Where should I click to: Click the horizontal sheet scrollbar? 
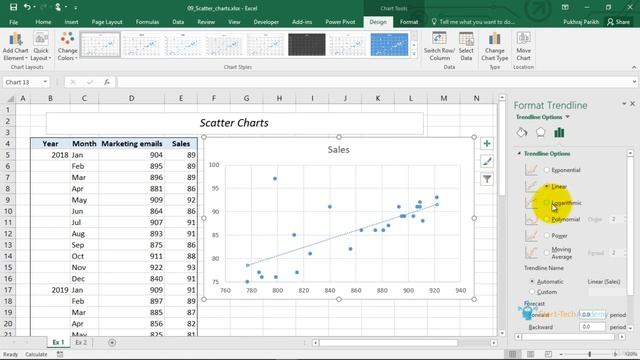pyautogui.click(x=388, y=342)
